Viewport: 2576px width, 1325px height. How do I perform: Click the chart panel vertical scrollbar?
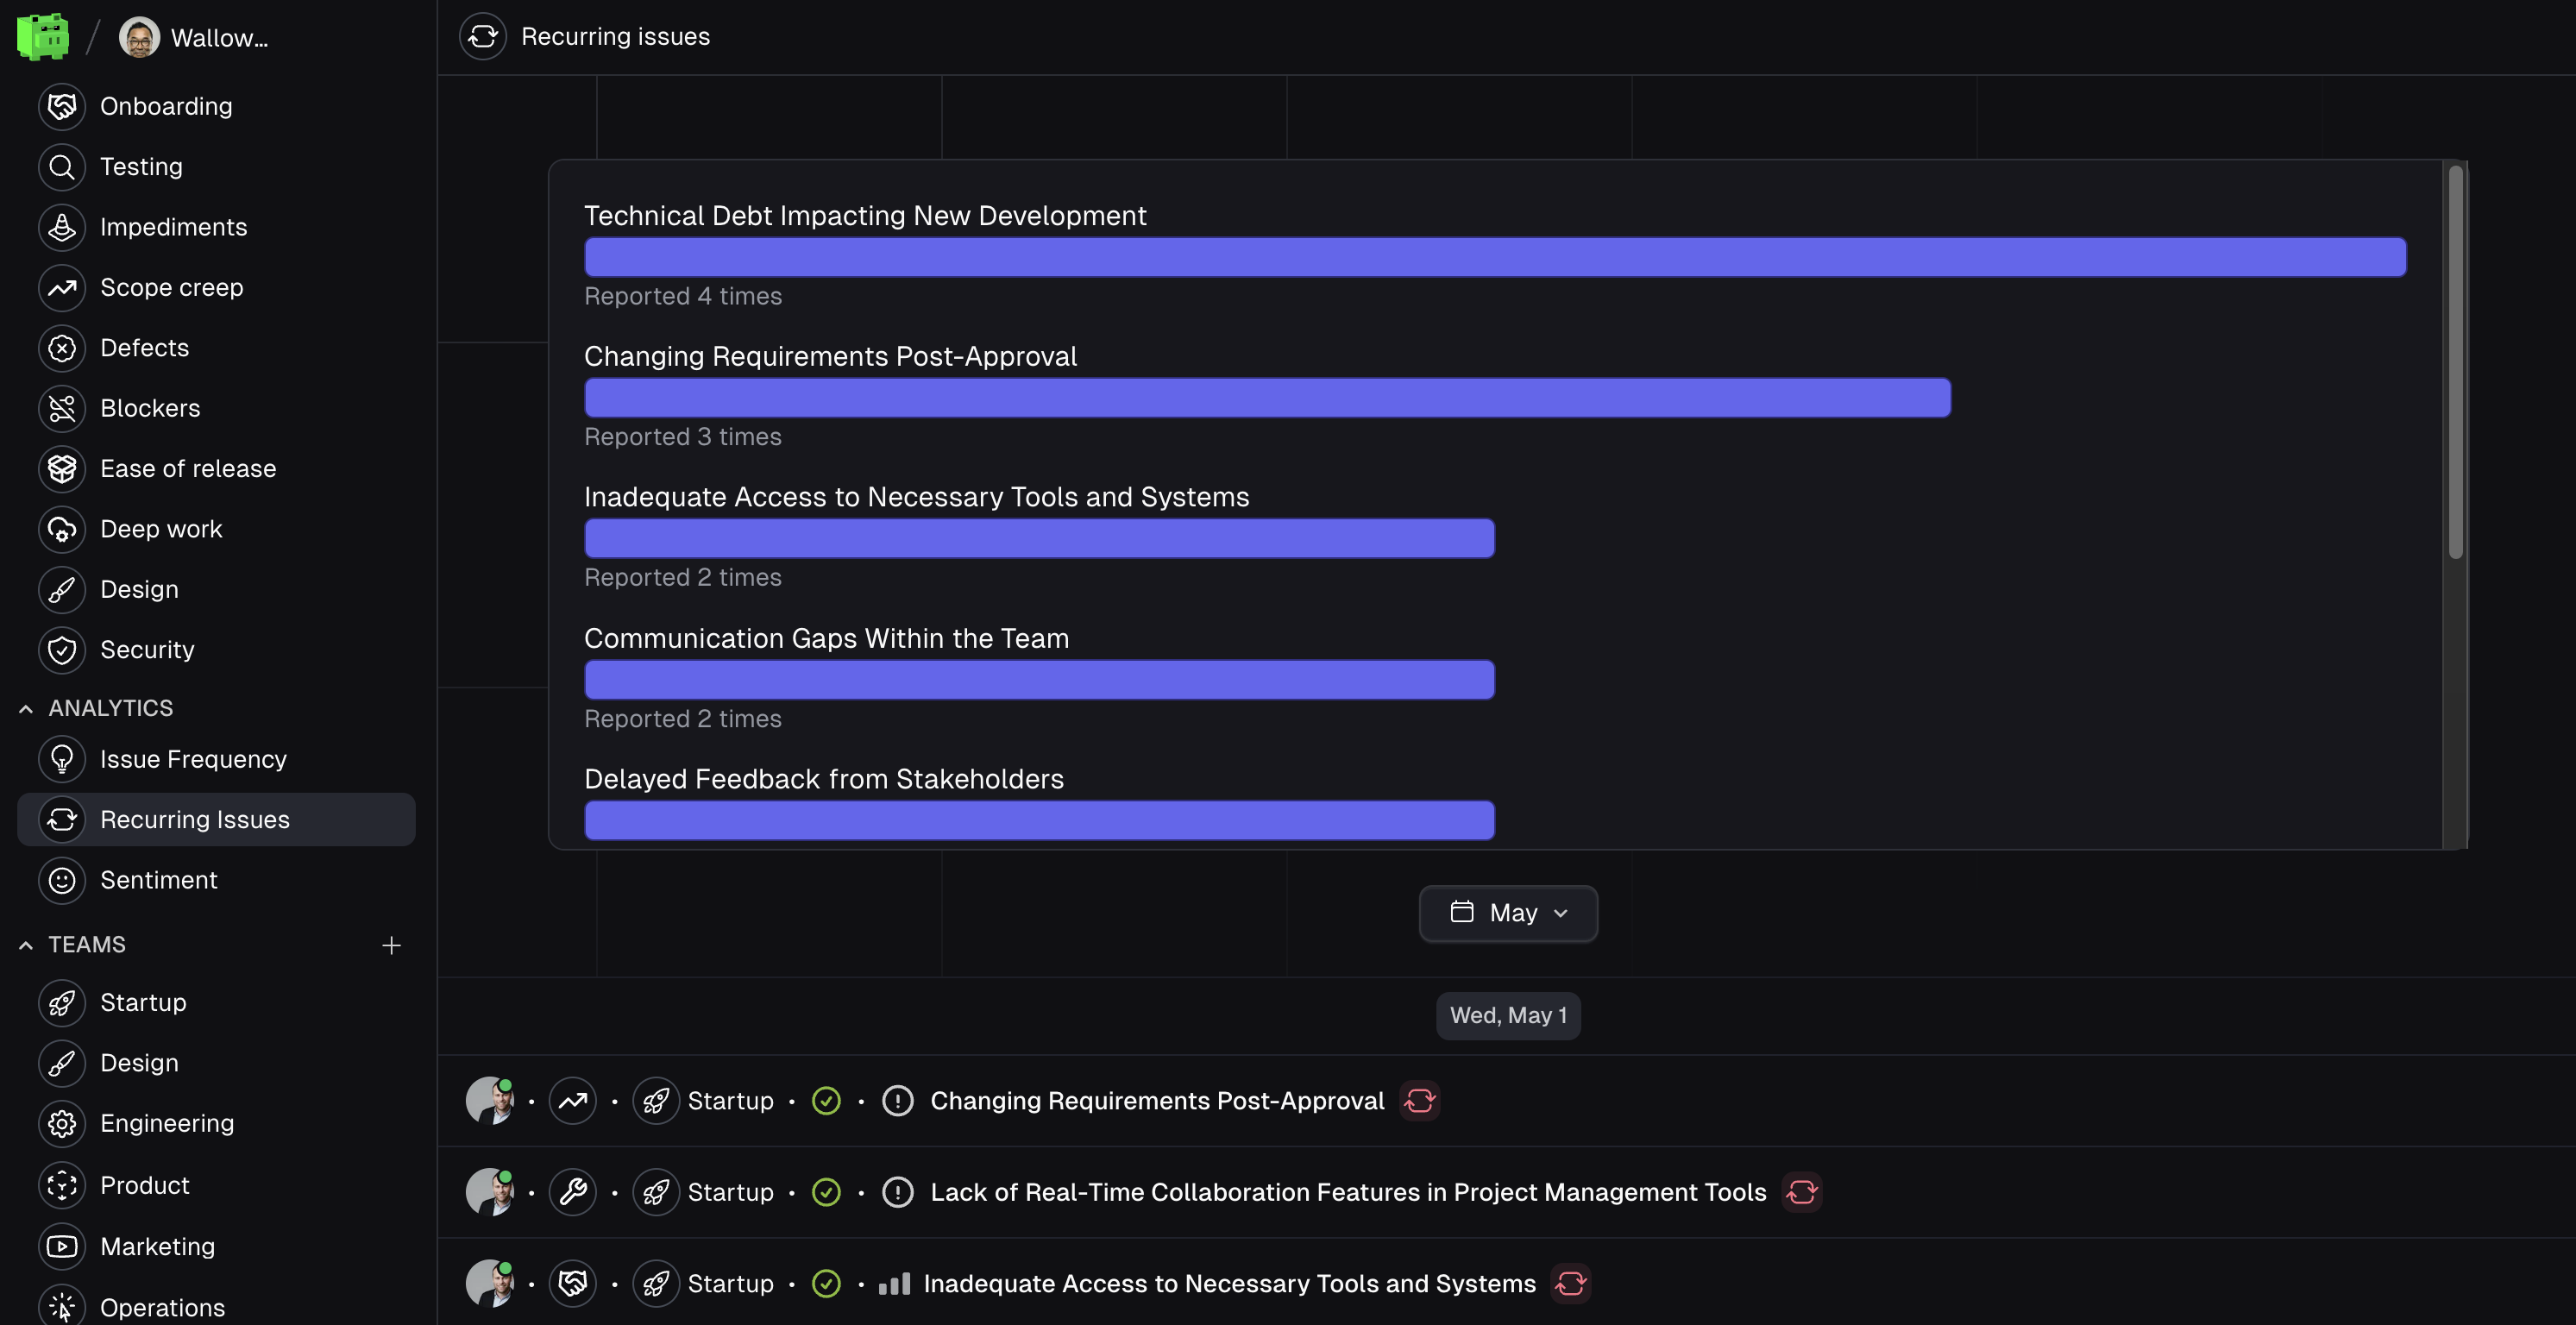(2455, 362)
